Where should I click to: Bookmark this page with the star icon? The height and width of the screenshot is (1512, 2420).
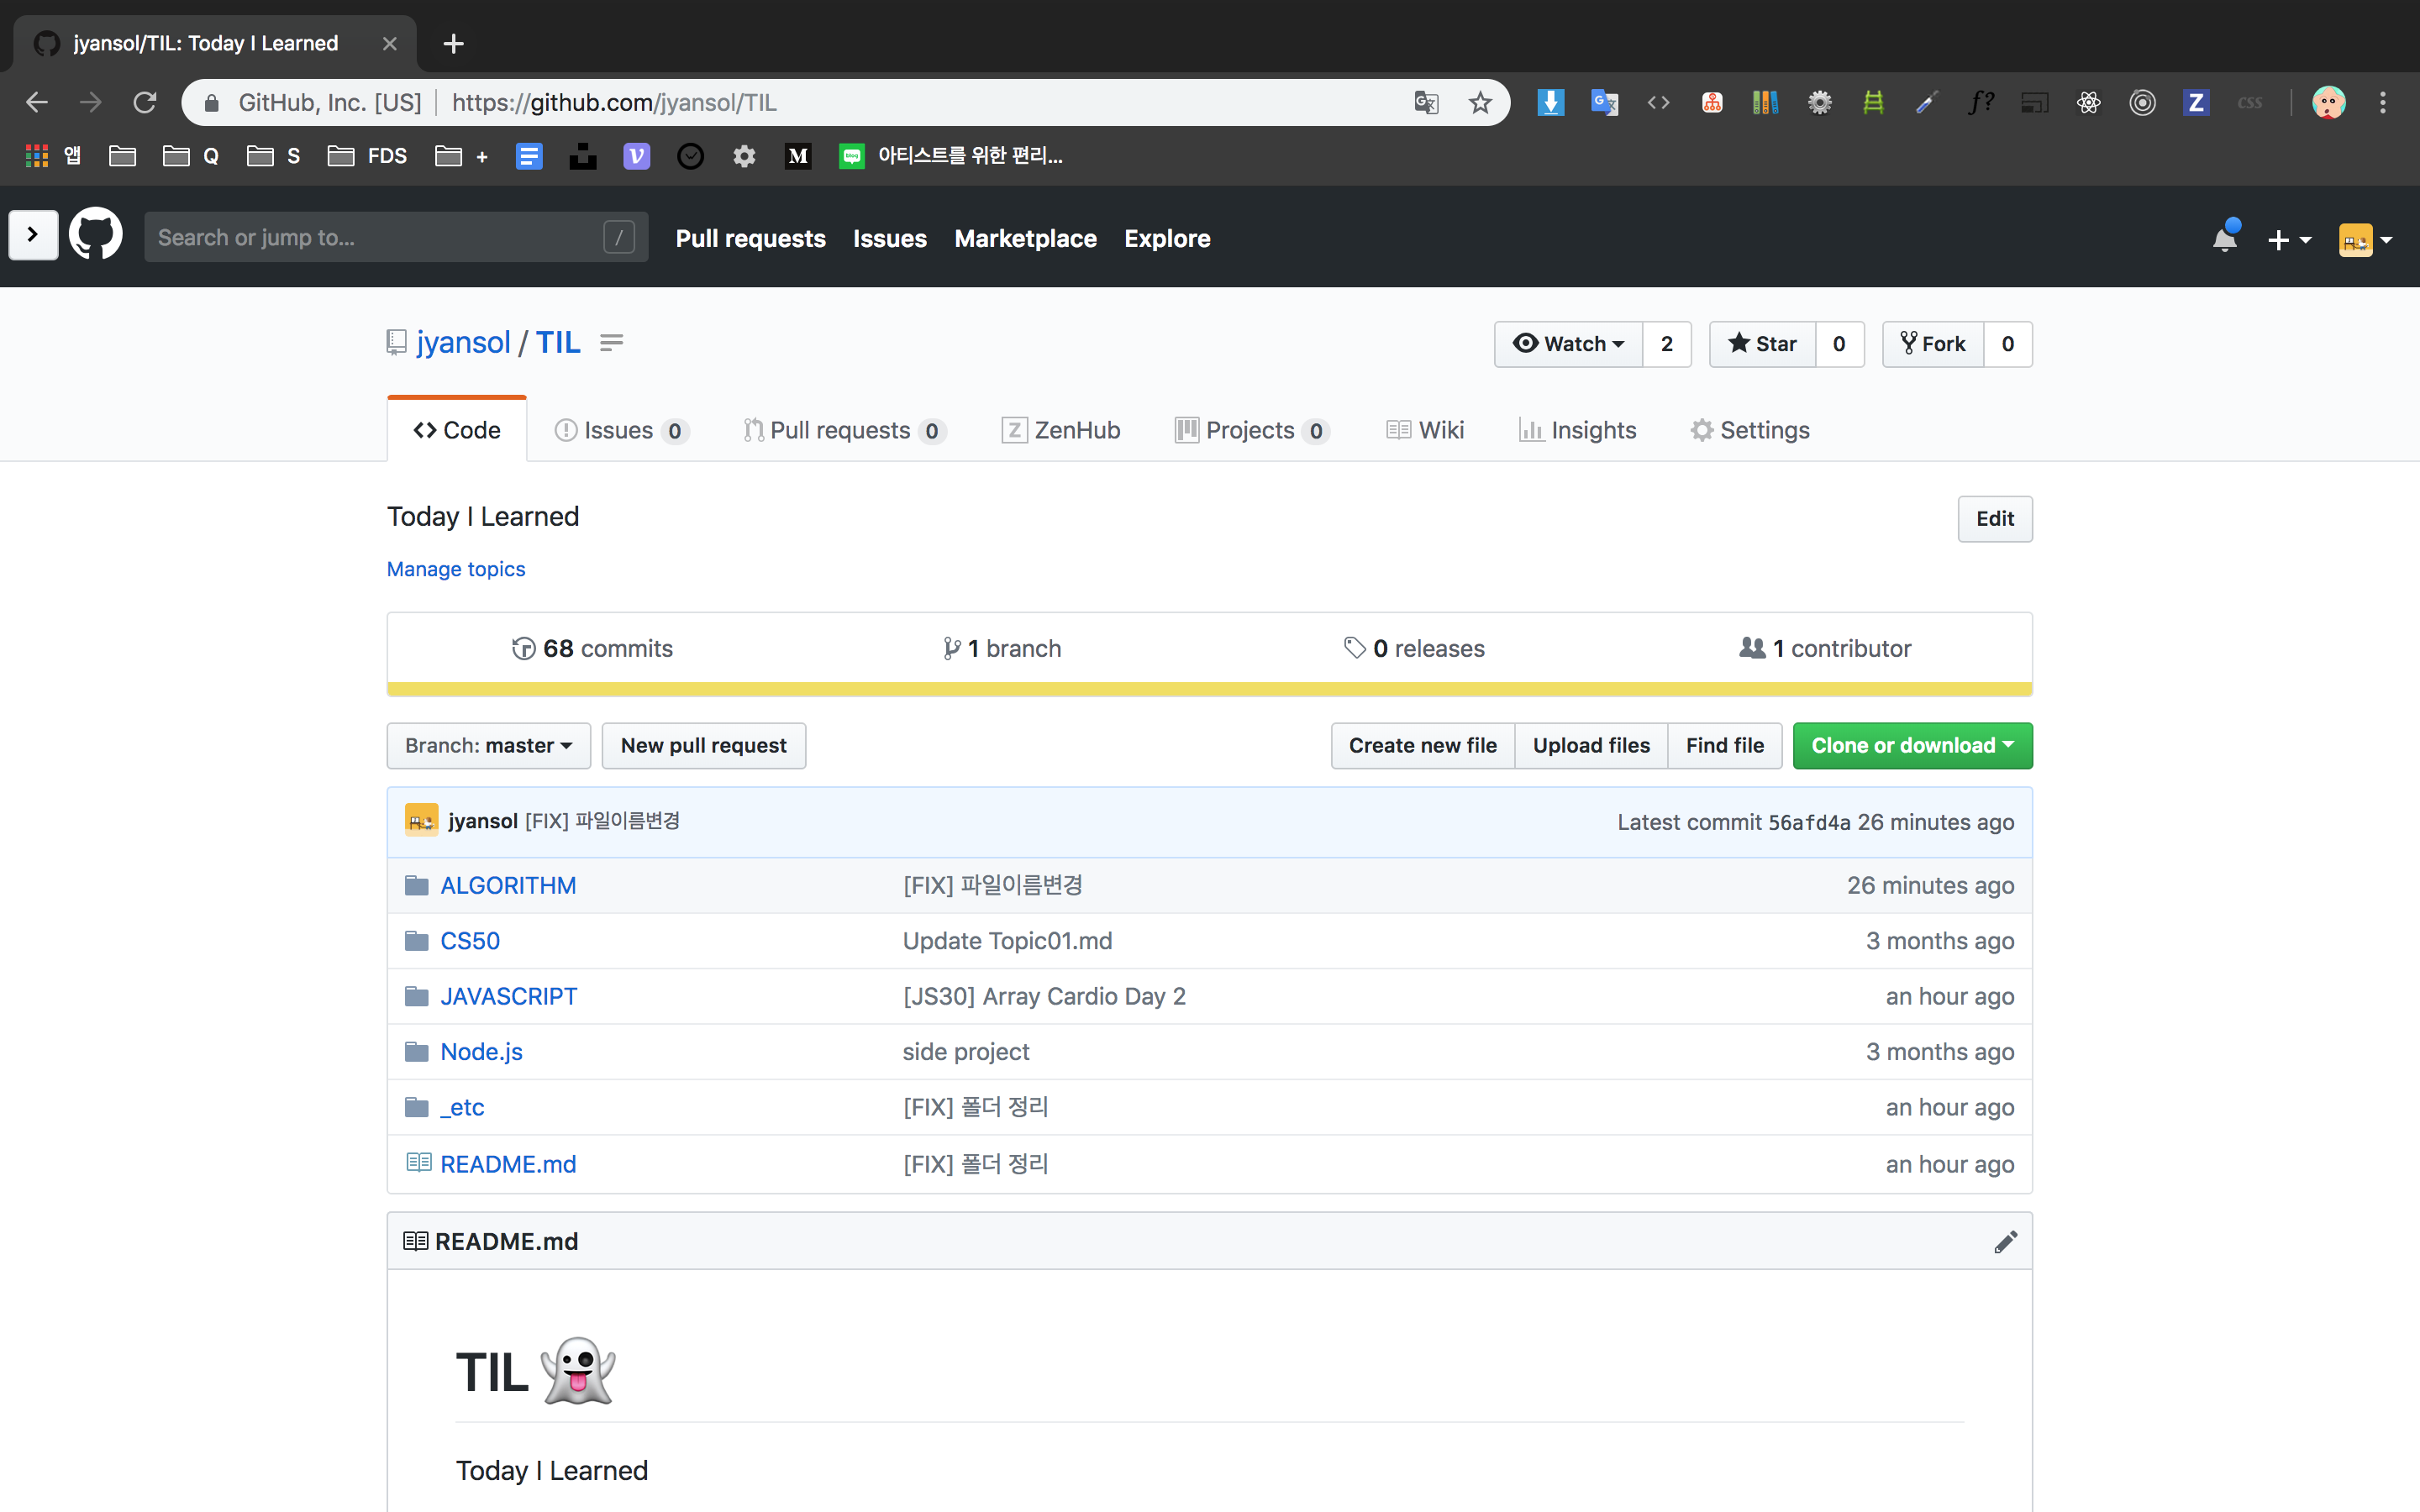(1480, 102)
